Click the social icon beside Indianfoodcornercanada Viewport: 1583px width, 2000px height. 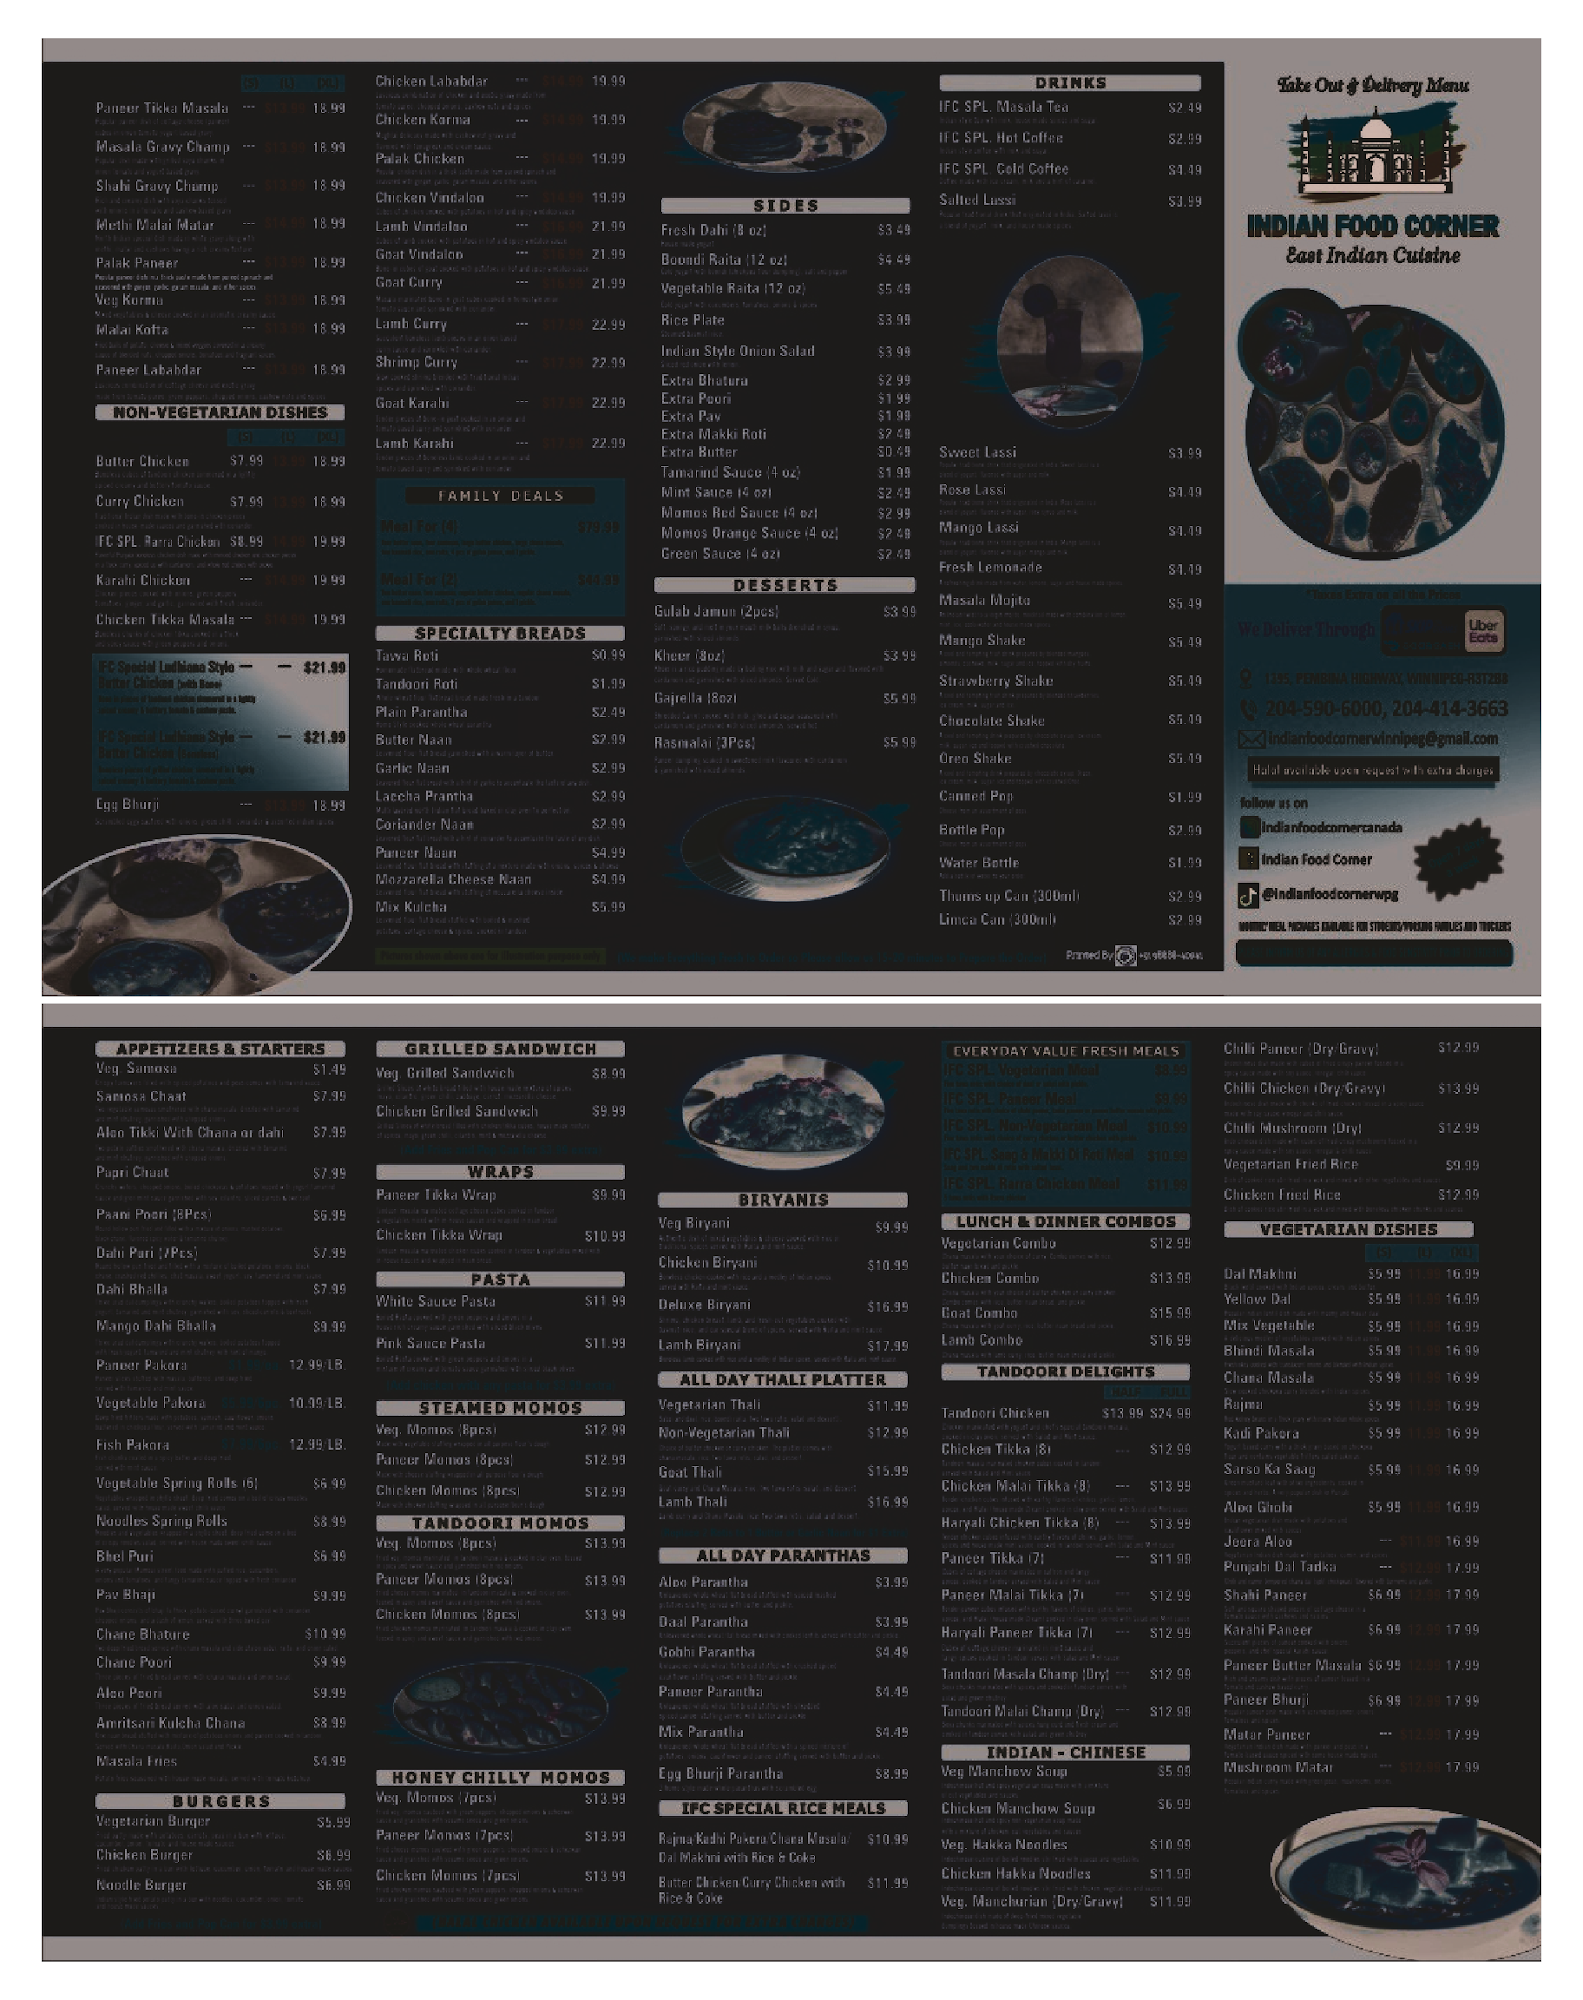tap(1249, 827)
